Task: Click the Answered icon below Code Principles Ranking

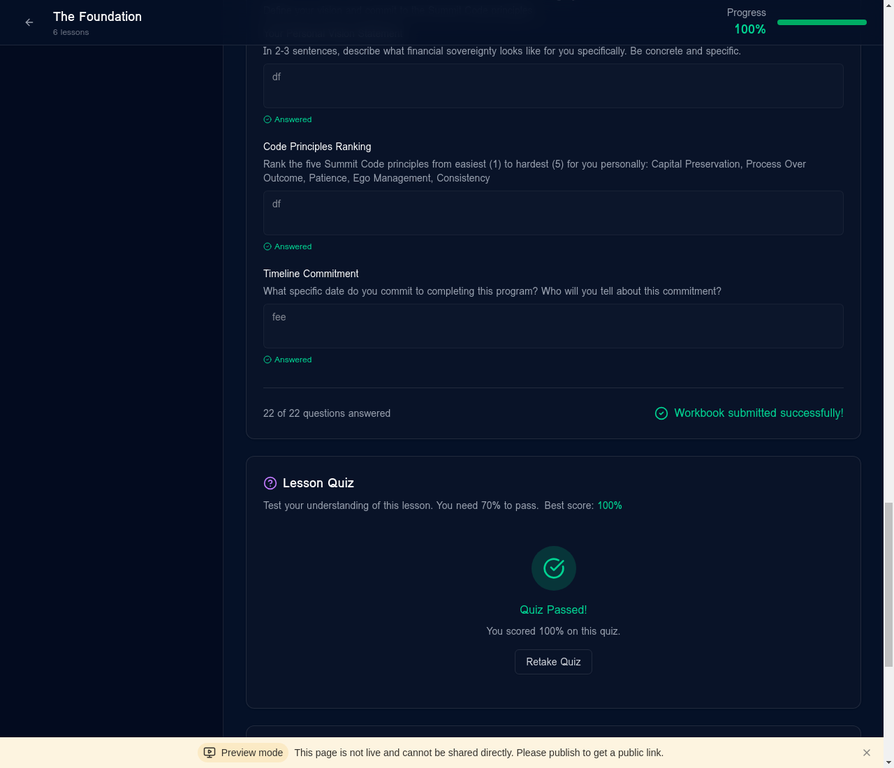Action: tap(267, 246)
